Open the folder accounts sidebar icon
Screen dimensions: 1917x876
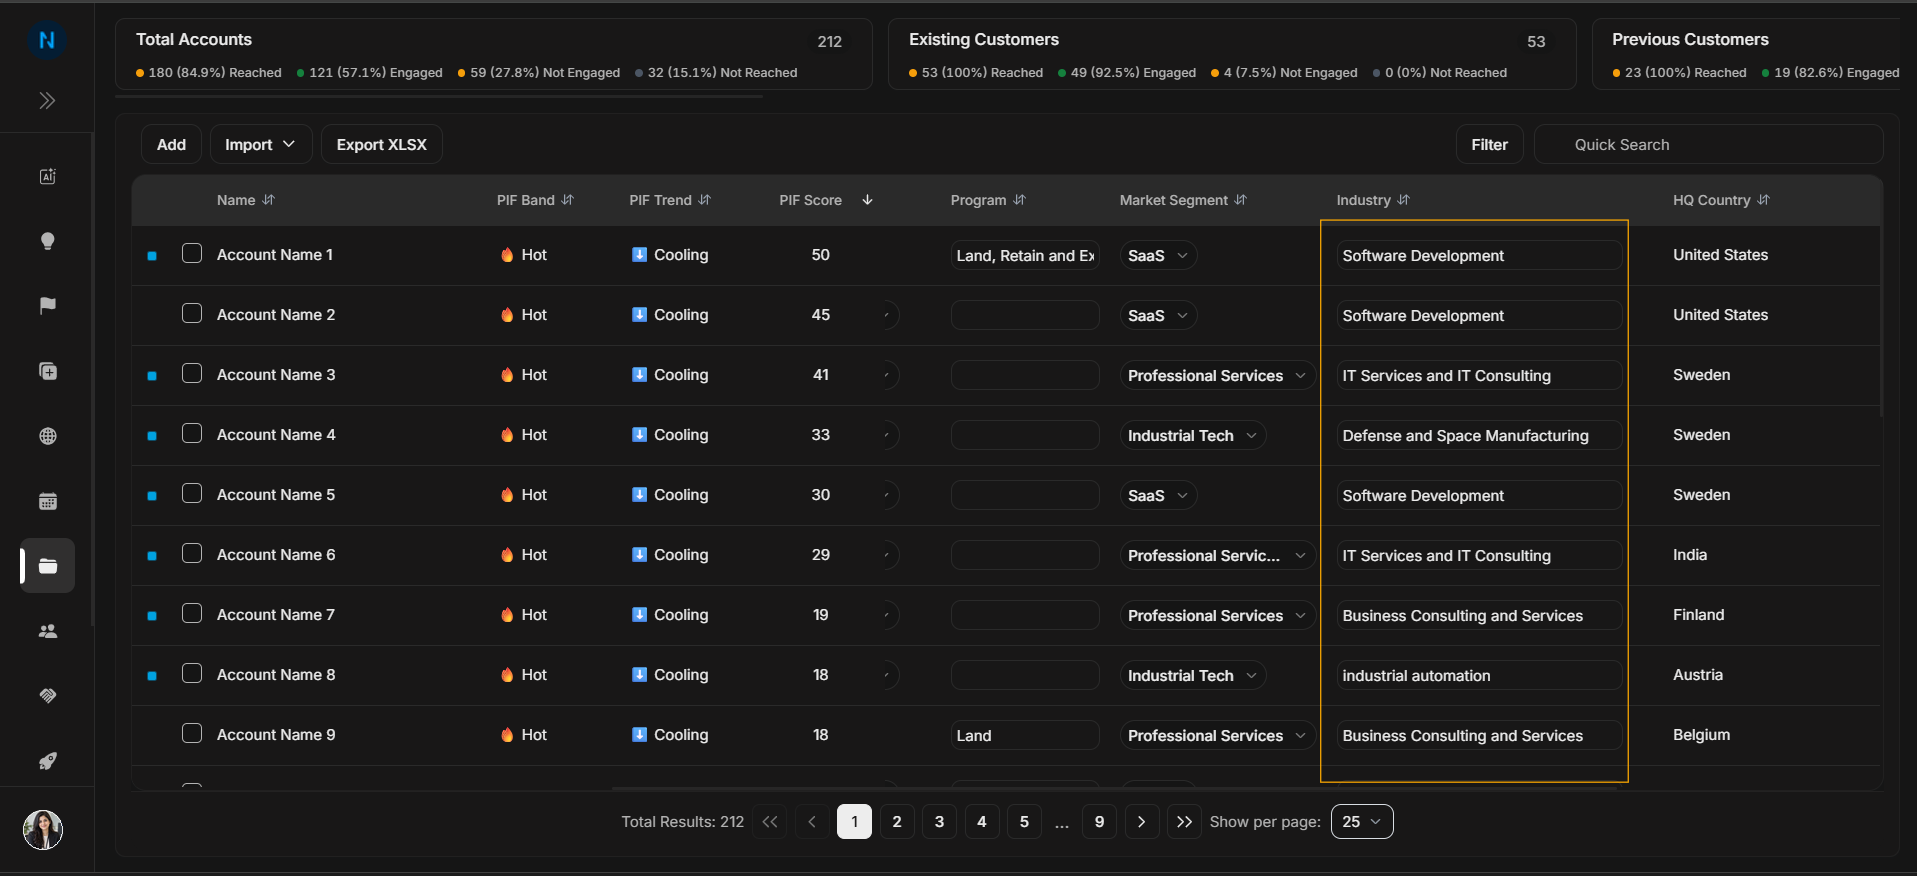pos(47,566)
